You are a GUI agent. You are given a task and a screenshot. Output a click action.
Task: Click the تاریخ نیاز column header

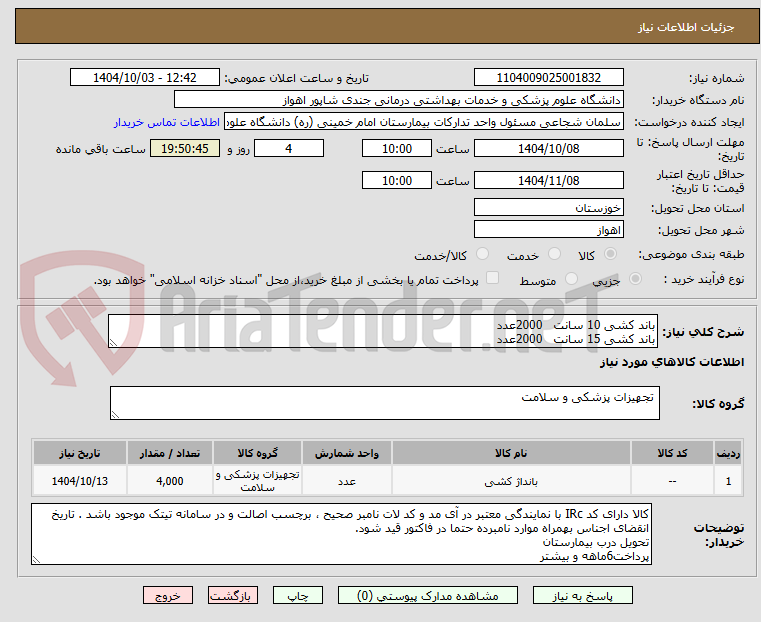pyautogui.click(x=80, y=453)
